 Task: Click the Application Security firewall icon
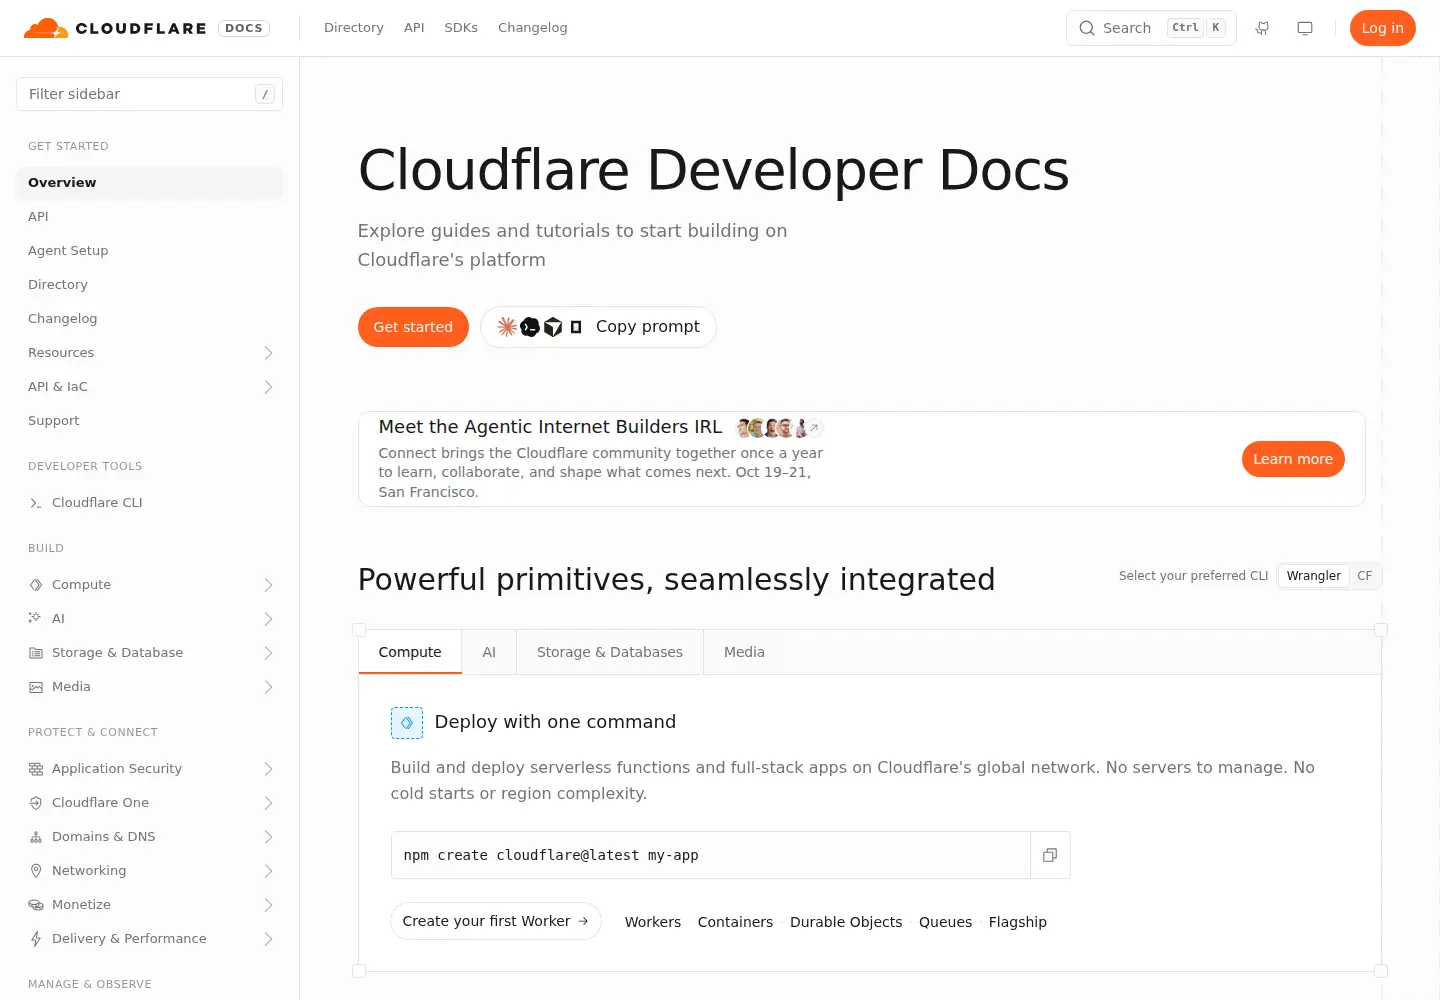click(36, 769)
